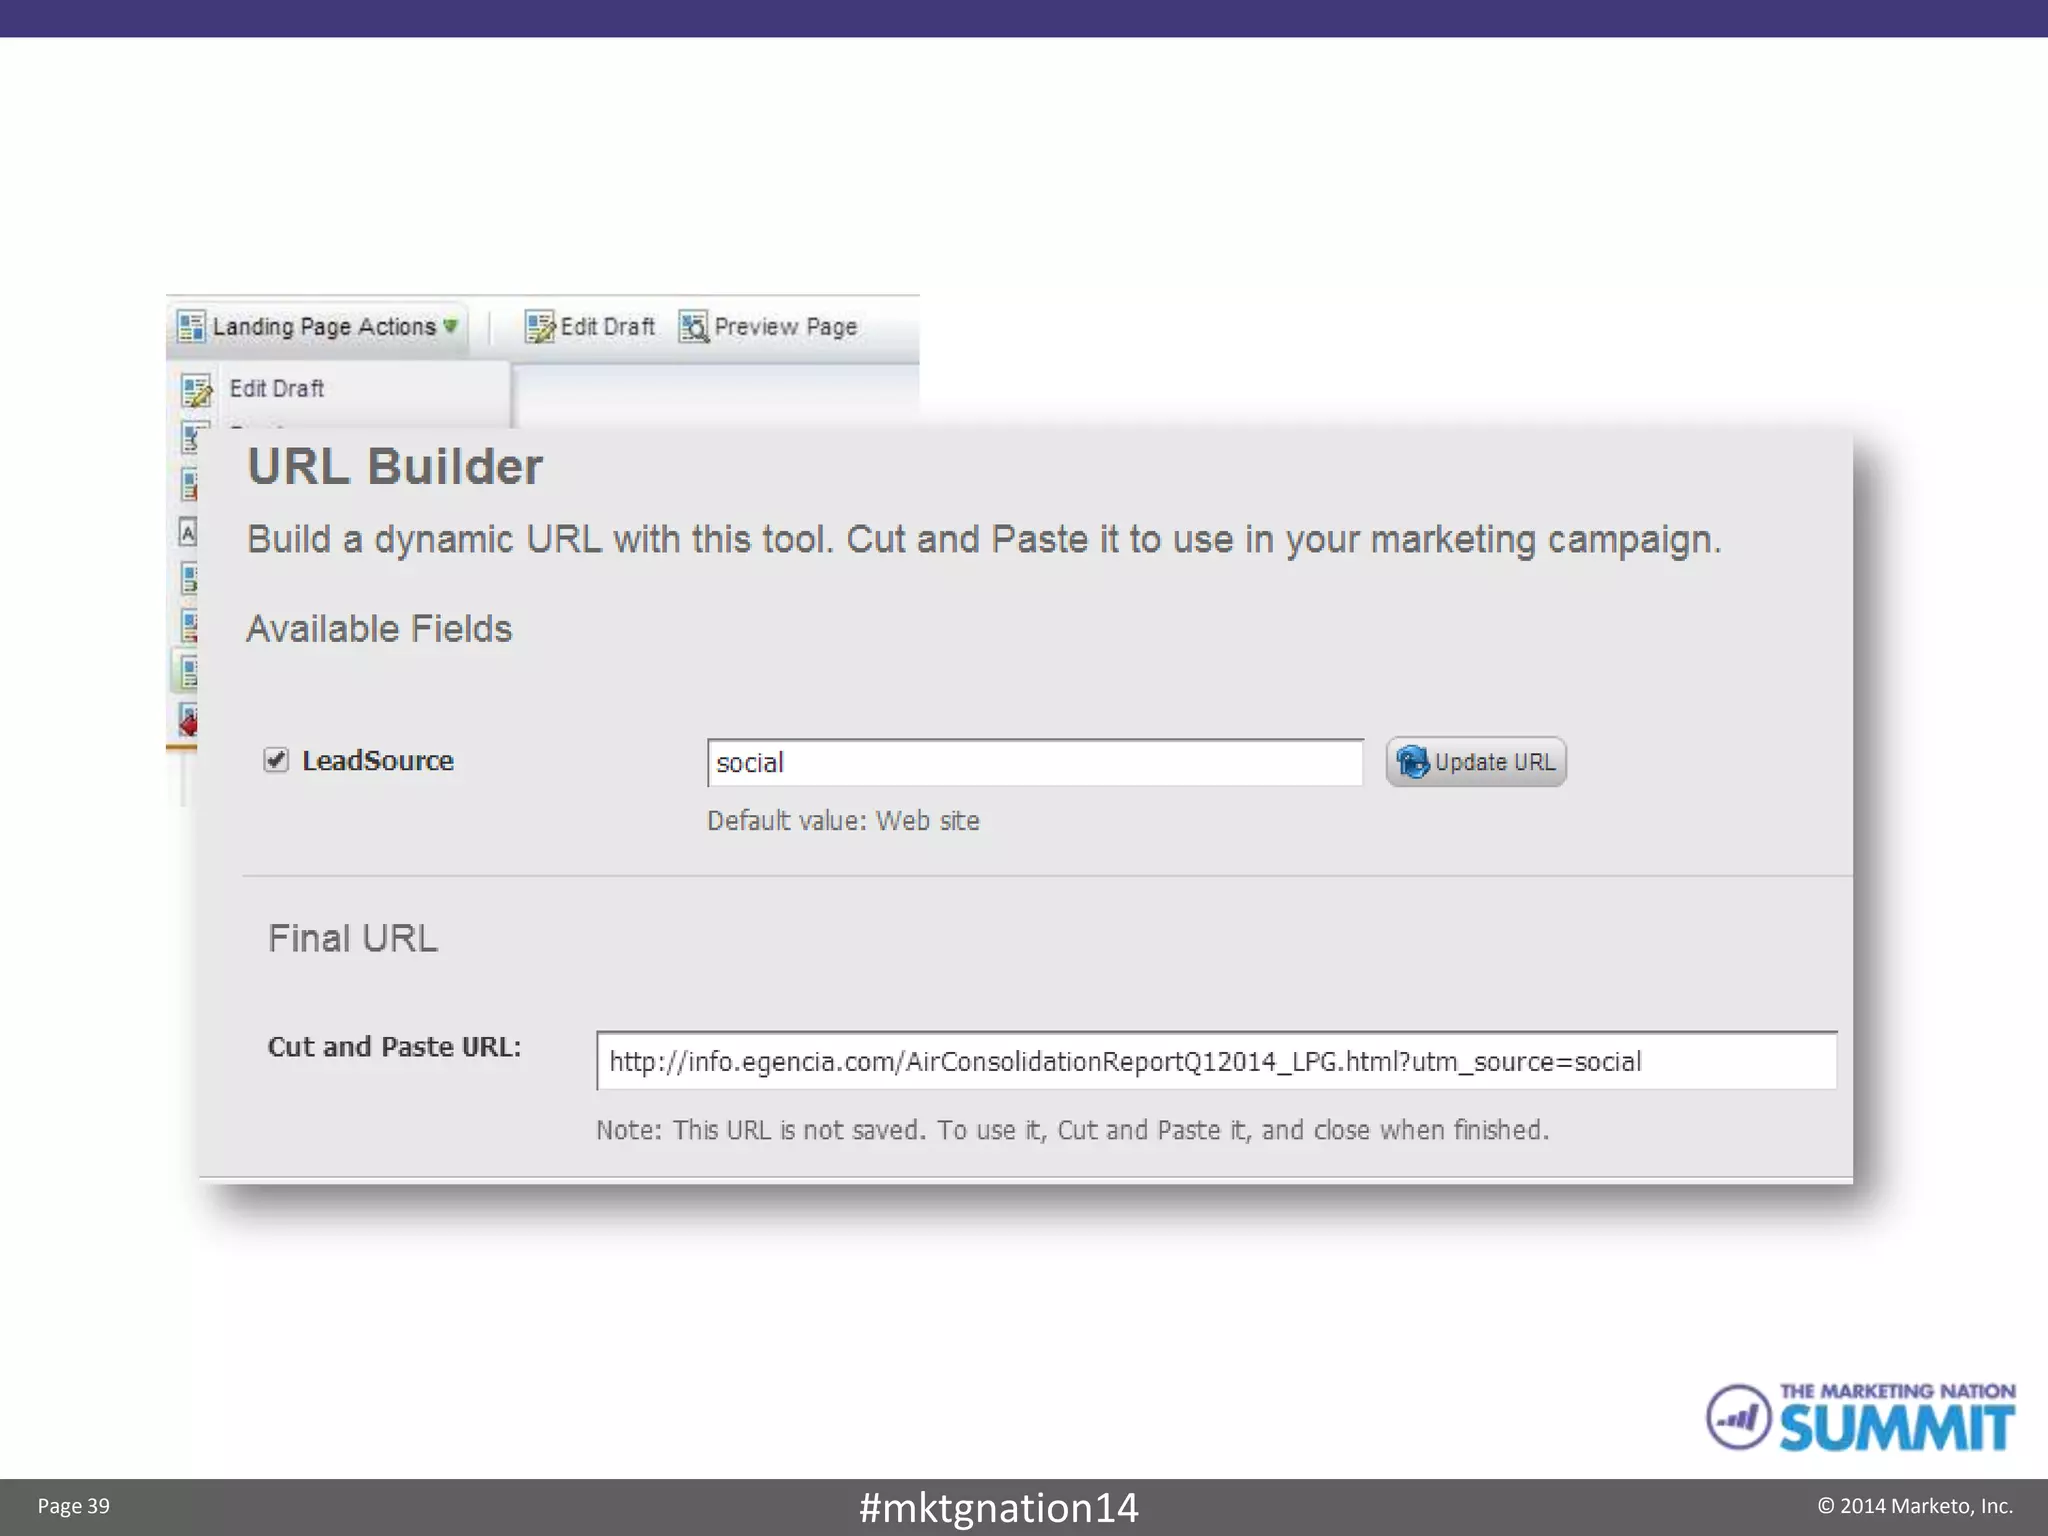This screenshot has height=1536, width=2048.
Task: Click the globe icon on Update URL
Action: tap(1412, 762)
